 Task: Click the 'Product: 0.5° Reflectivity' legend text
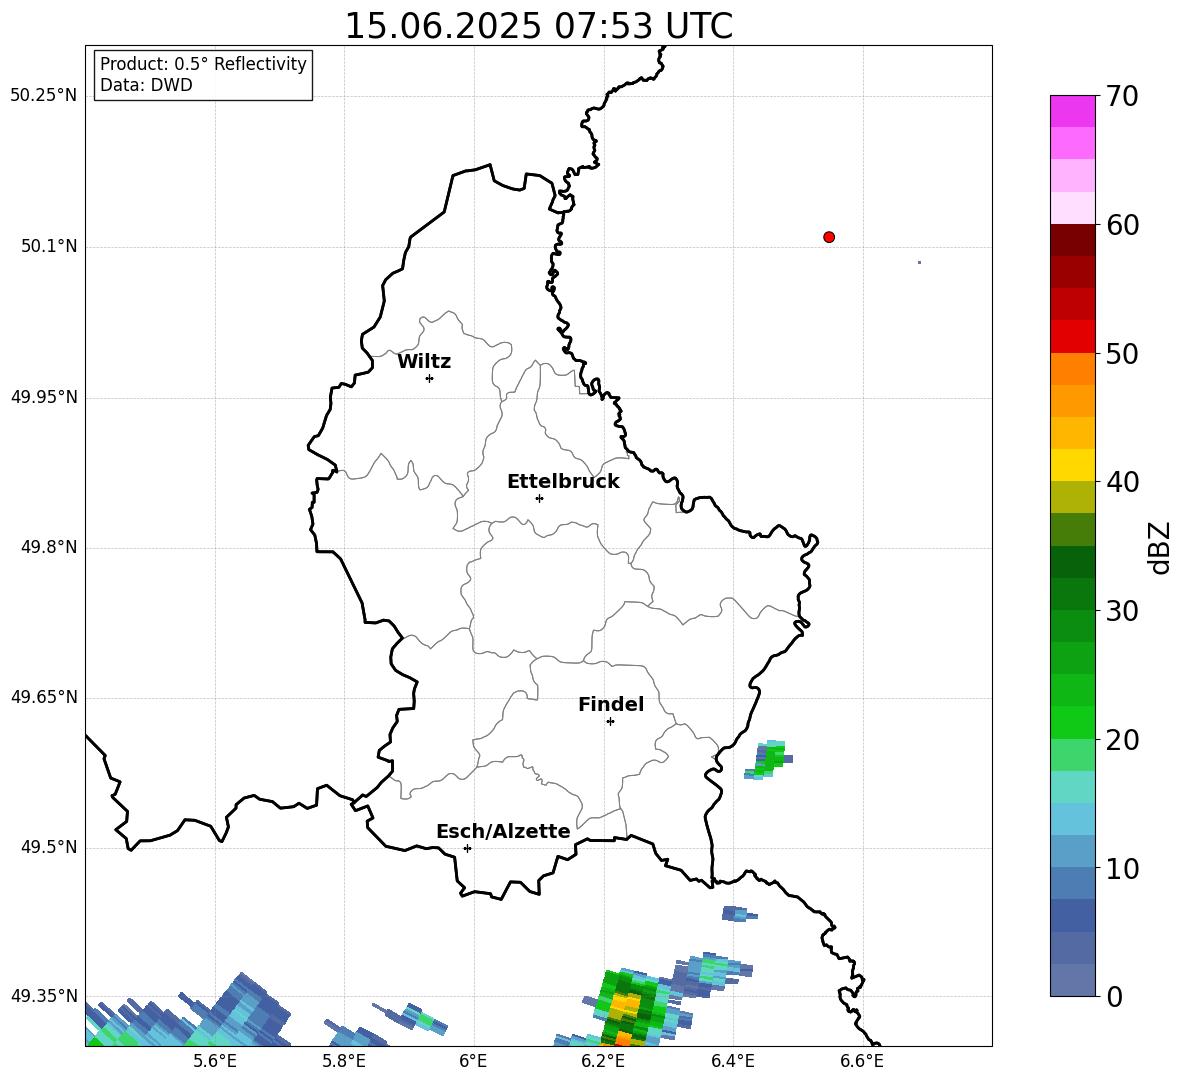coord(203,63)
